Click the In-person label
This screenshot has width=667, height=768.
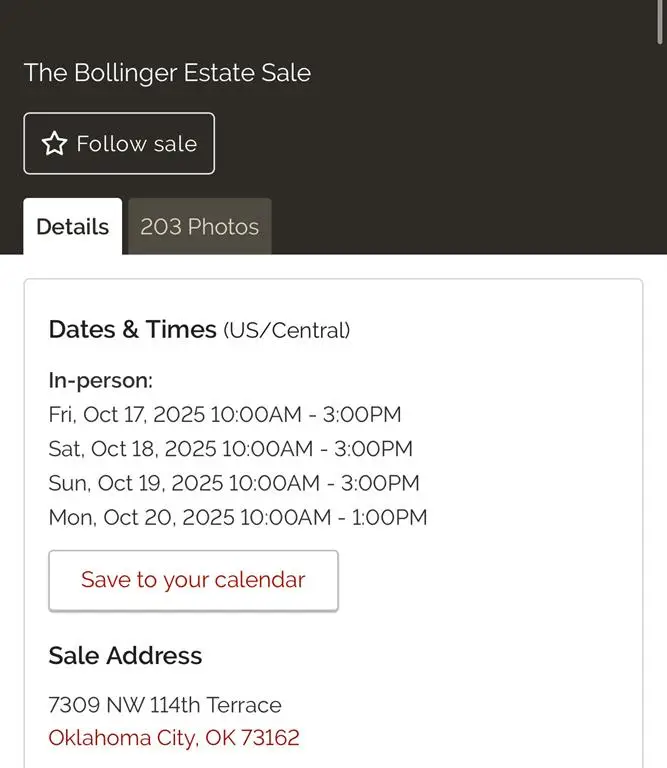click(x=100, y=380)
